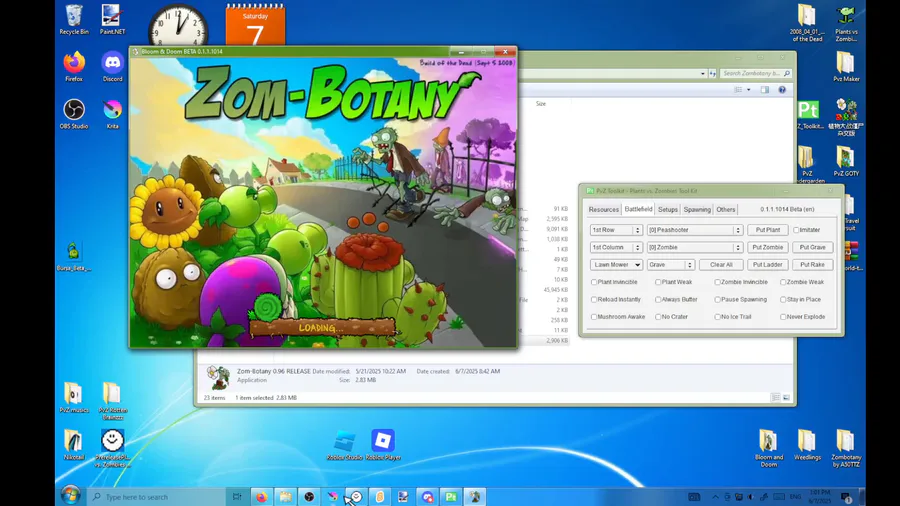Click the File Explorer taskbar icon

(x=285, y=497)
